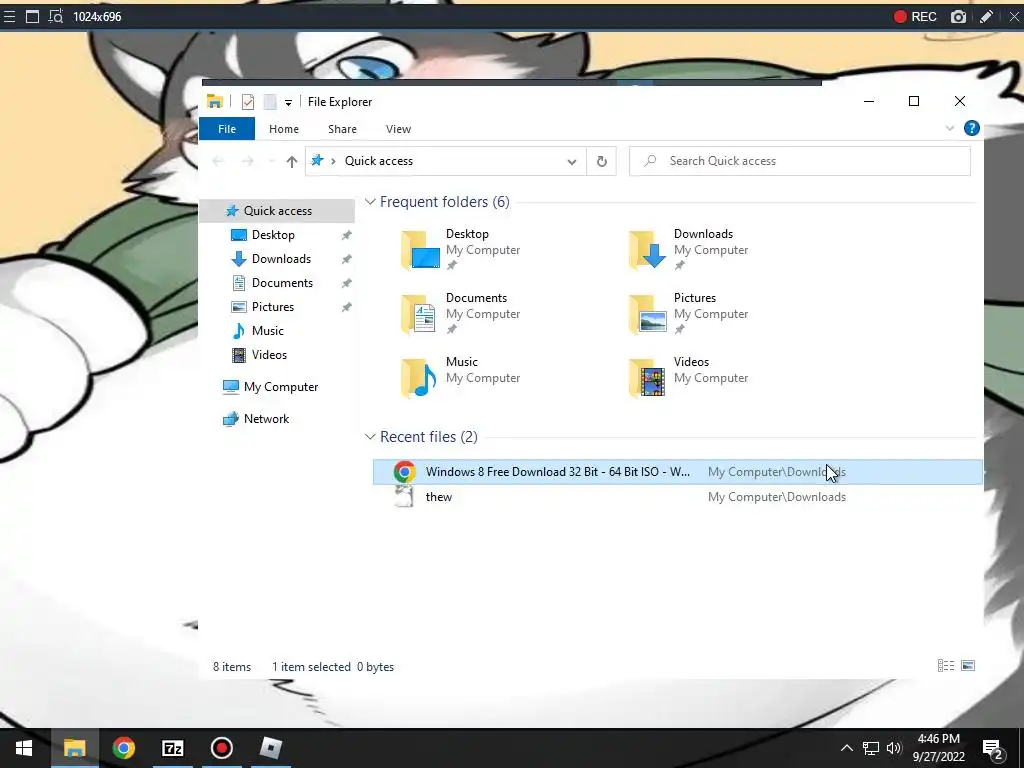Switch to Details view layout icon
The image size is (1024, 768).
tap(946, 665)
